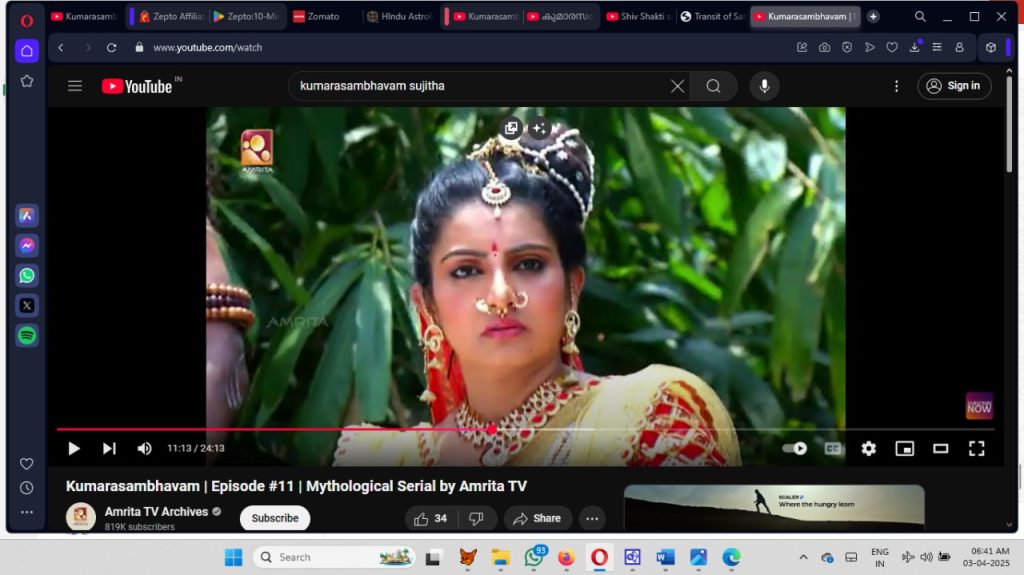Open the Opera main menu logo
The width and height of the screenshot is (1024, 575).
[x=27, y=21]
